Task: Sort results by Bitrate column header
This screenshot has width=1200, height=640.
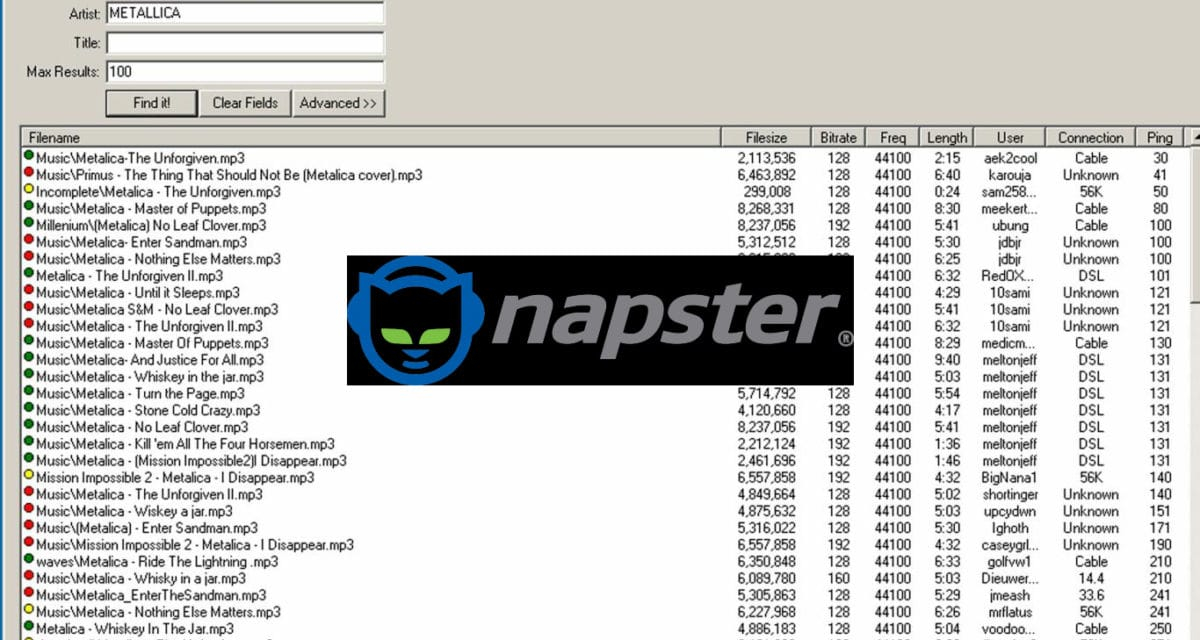Action: click(x=838, y=138)
